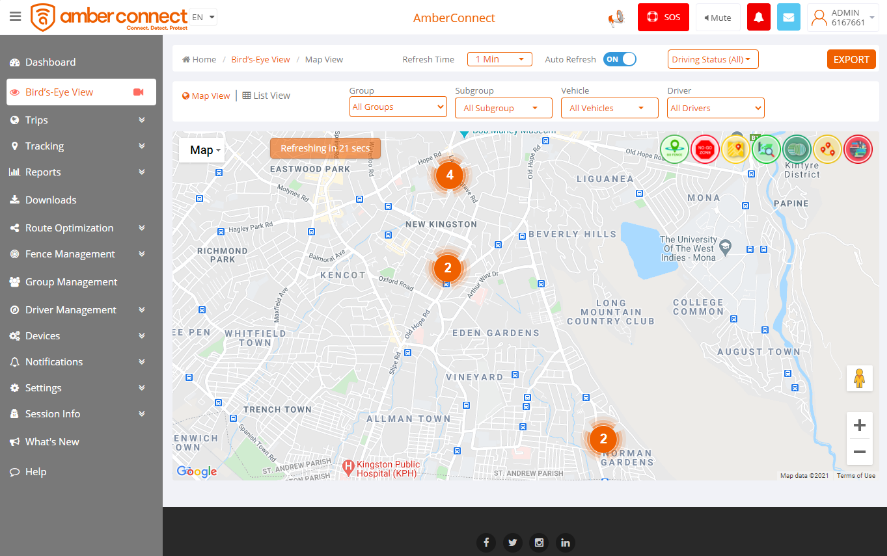Click the dark green overlapping circles icon
The width and height of the screenshot is (887, 556).
point(796,149)
